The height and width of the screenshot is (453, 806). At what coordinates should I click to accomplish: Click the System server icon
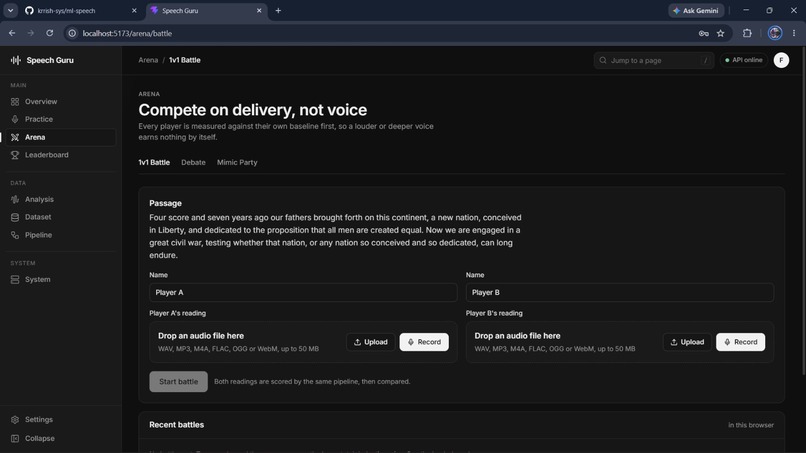point(15,280)
